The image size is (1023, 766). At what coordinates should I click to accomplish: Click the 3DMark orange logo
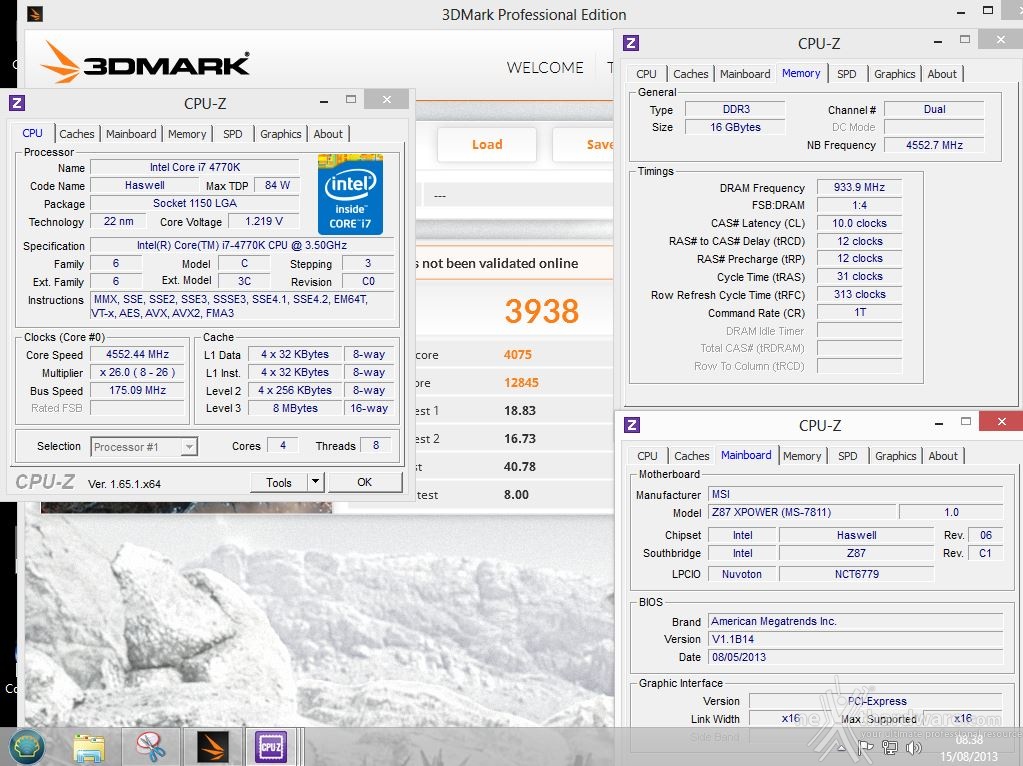tap(144, 63)
